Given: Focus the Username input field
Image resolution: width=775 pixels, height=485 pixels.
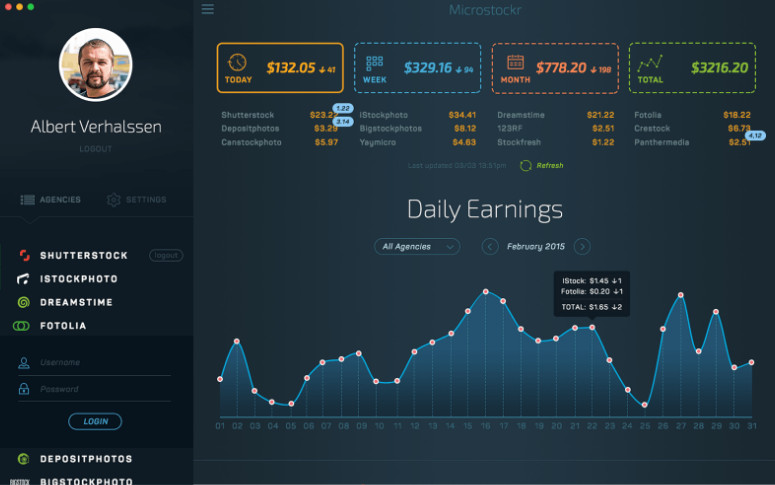Looking at the screenshot, I should coord(94,363).
